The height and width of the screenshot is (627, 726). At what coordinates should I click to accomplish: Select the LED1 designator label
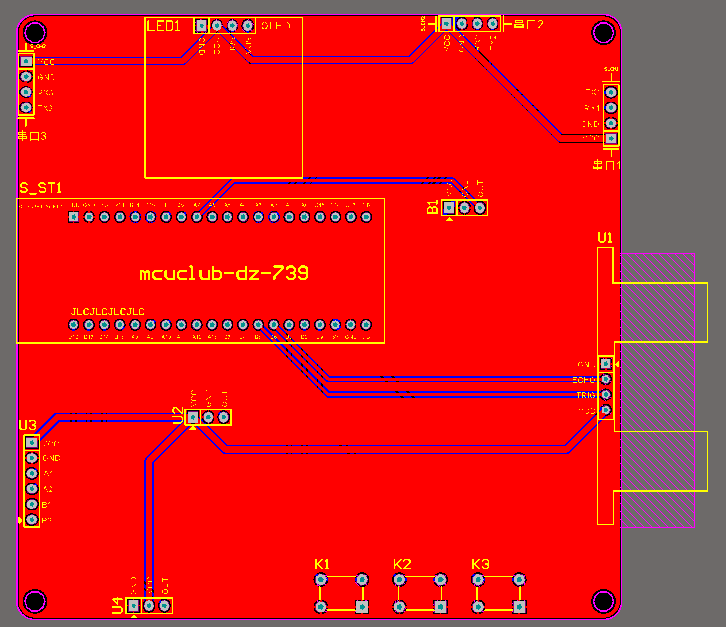(x=163, y=26)
